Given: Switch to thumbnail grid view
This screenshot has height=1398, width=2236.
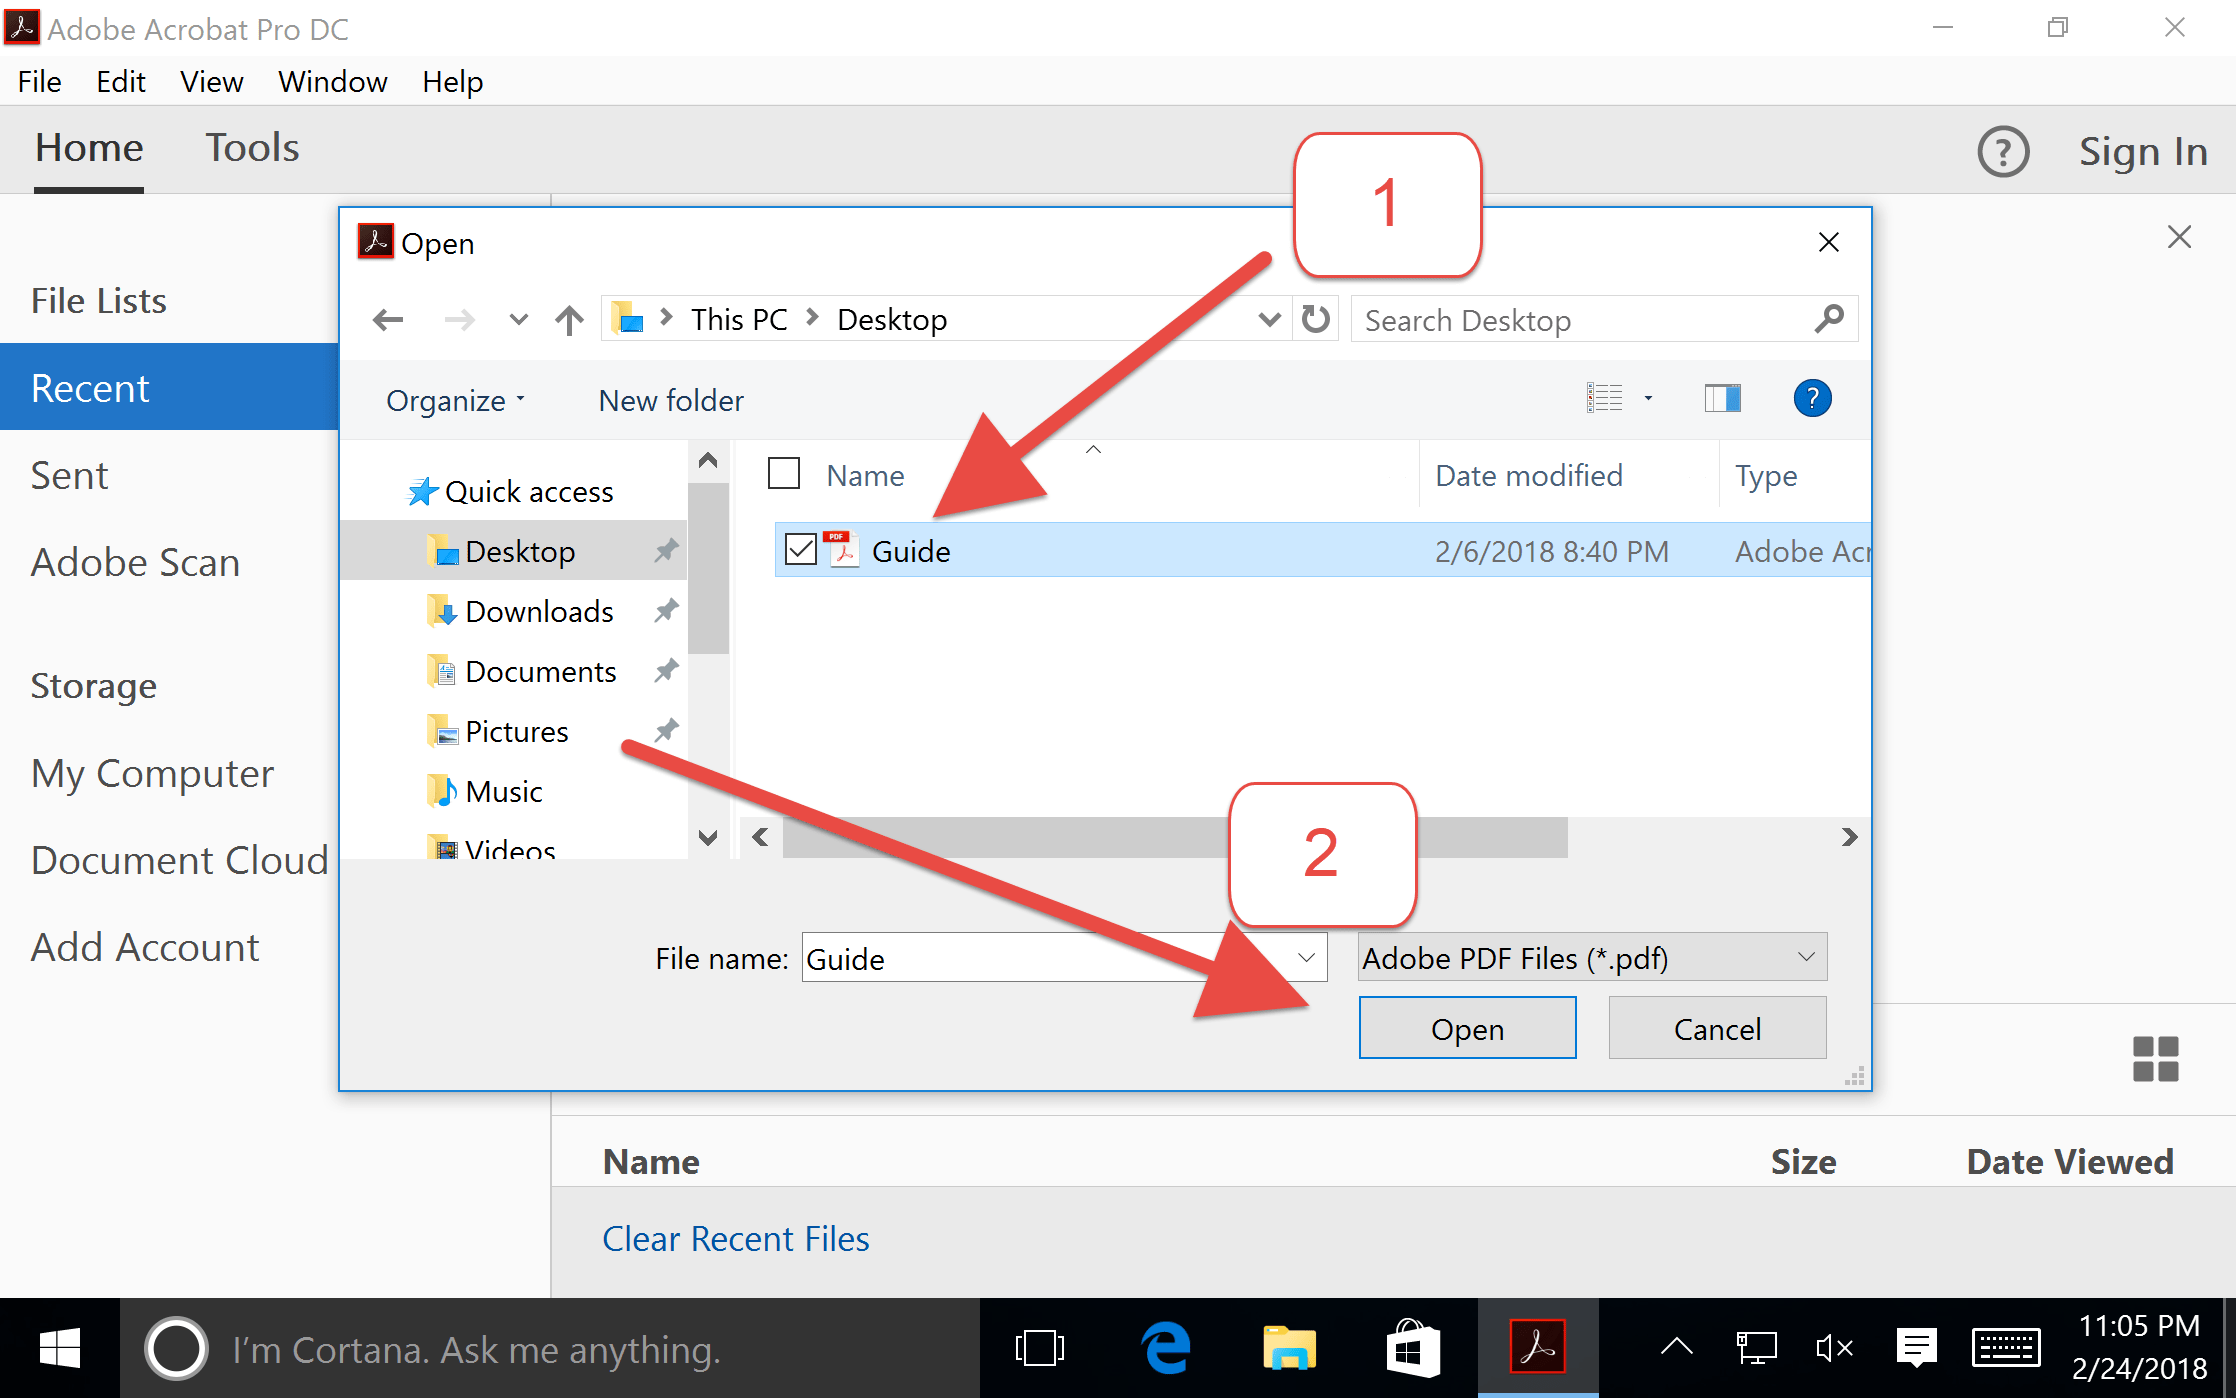Looking at the screenshot, I should coord(2155,1059).
